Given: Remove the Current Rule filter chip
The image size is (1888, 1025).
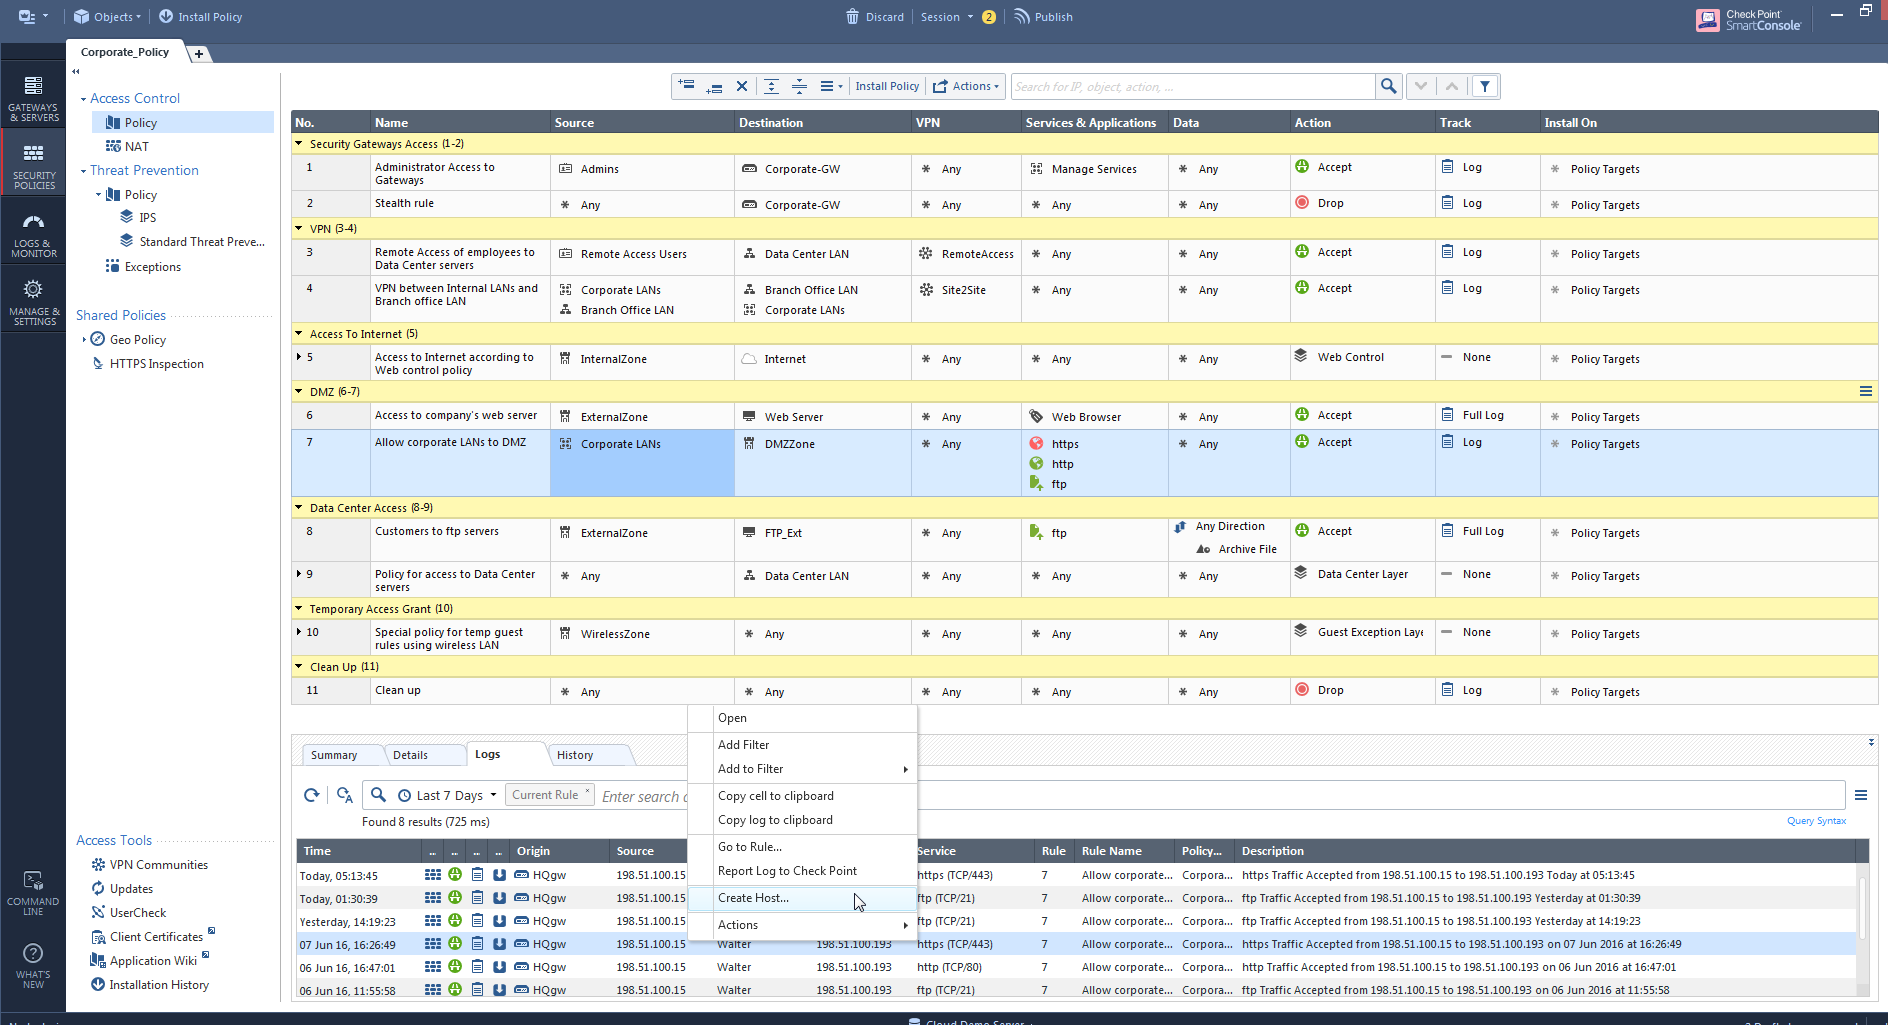Looking at the screenshot, I should point(588,791).
